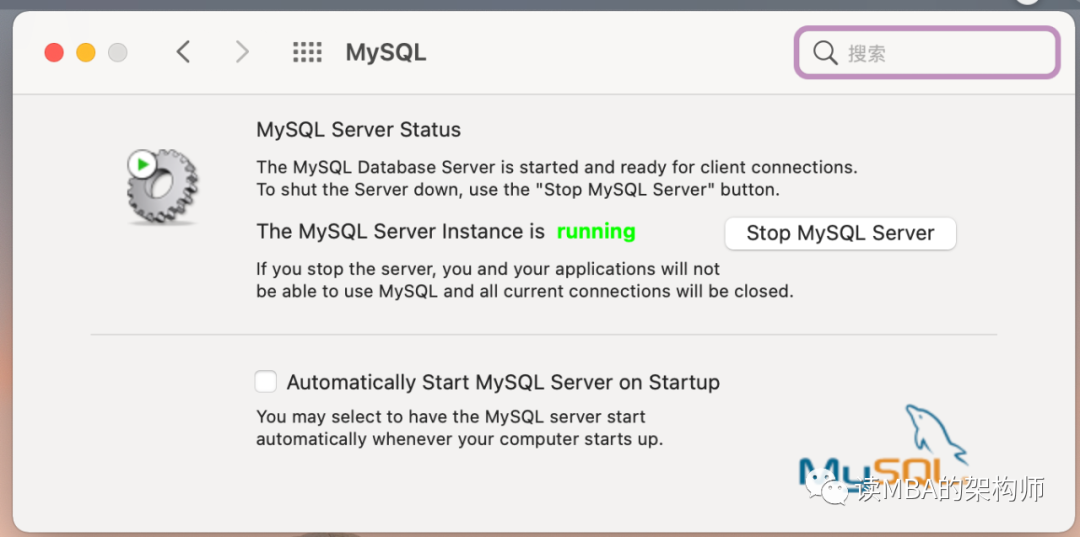1080x537 pixels.
Task: Show all preferences via grid icon
Action: tap(307, 52)
